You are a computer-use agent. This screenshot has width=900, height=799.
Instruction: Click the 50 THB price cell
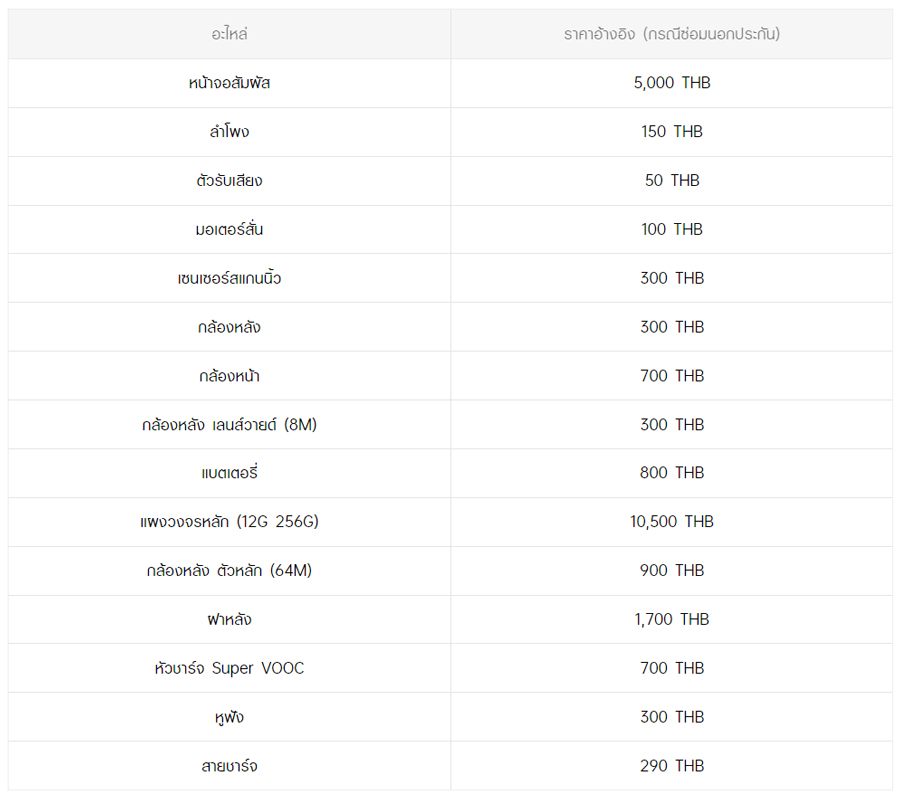coord(671,181)
